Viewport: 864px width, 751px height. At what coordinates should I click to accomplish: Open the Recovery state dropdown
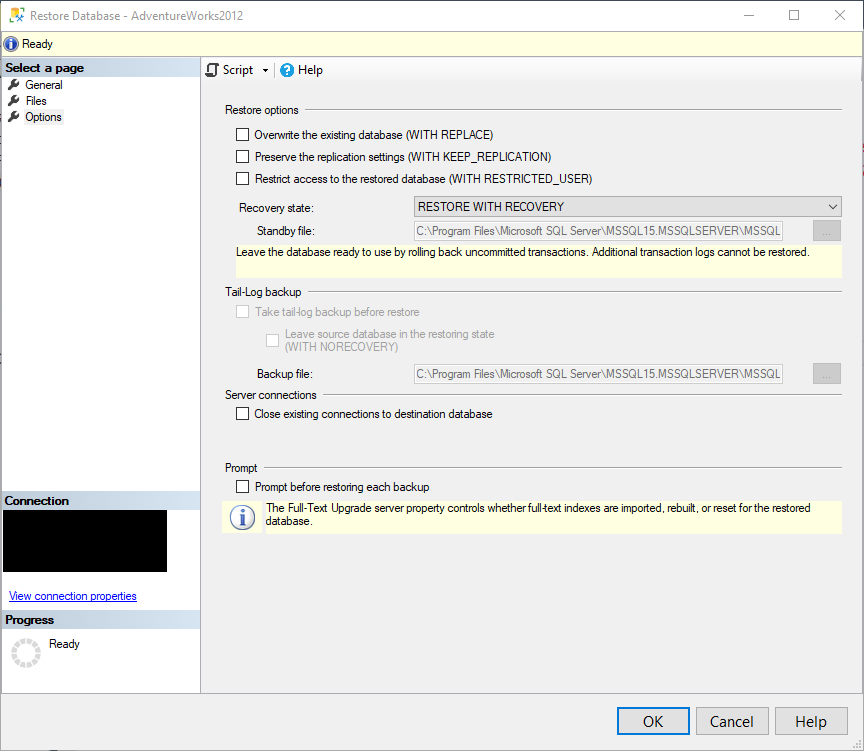pyautogui.click(x=628, y=207)
